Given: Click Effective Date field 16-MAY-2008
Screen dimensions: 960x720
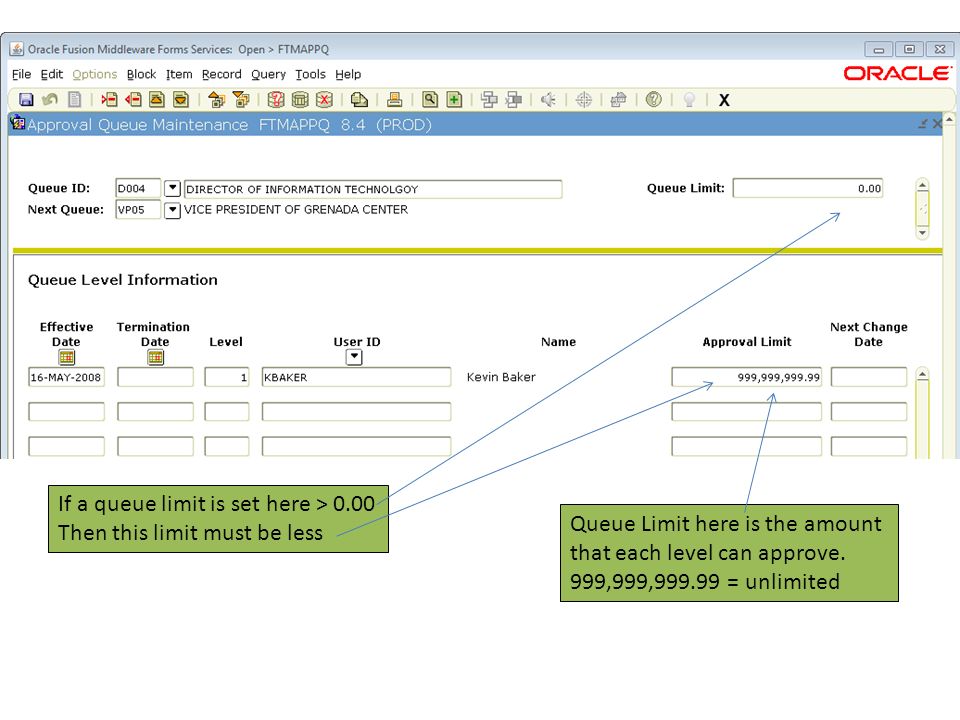Looking at the screenshot, I should 66,377.
